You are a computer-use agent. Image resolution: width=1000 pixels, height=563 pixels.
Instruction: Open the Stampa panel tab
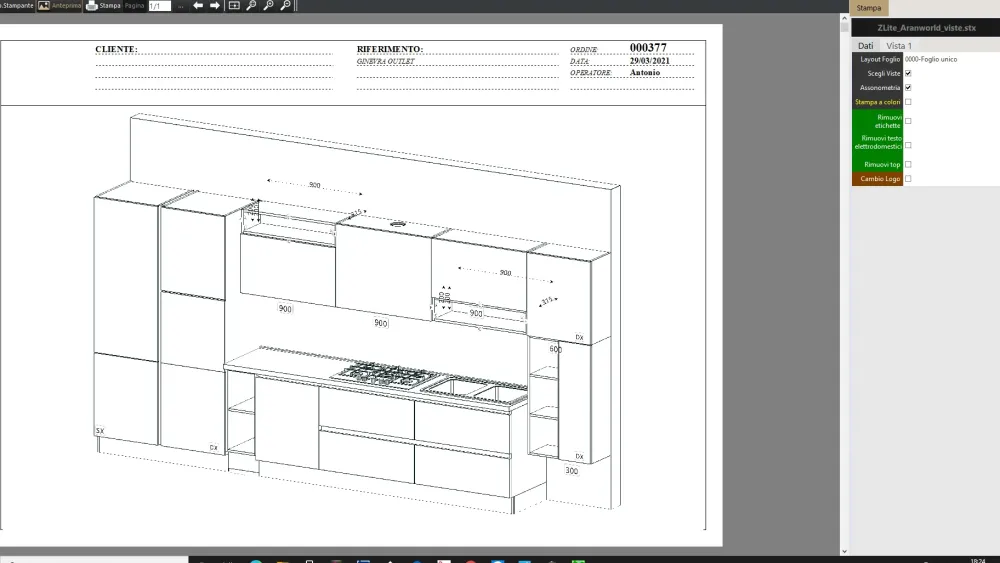[868, 8]
